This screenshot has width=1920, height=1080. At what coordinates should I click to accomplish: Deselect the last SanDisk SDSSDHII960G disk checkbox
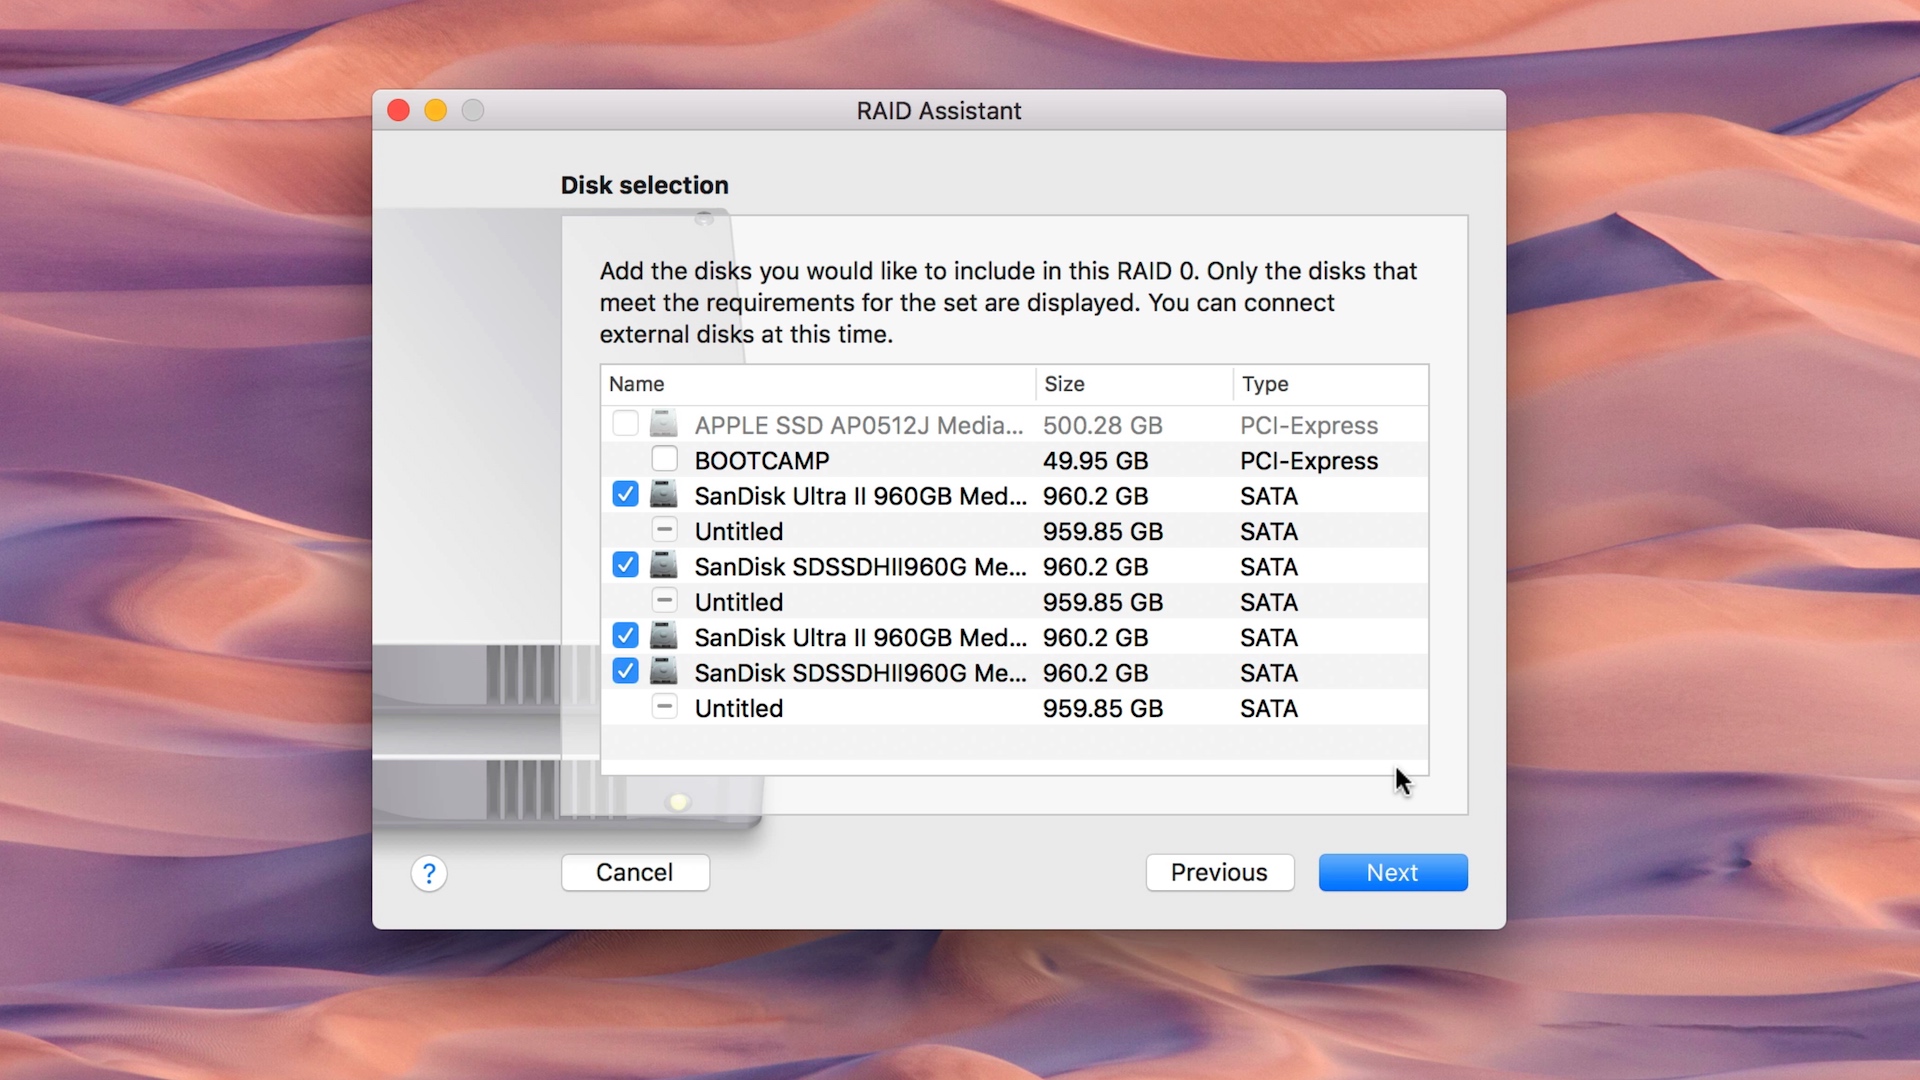point(625,672)
